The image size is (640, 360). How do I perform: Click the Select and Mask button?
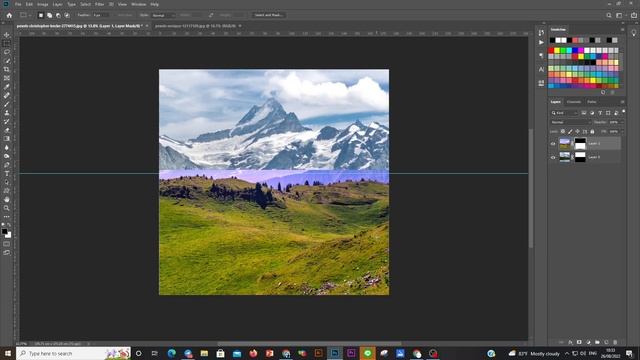pyautogui.click(x=268, y=15)
